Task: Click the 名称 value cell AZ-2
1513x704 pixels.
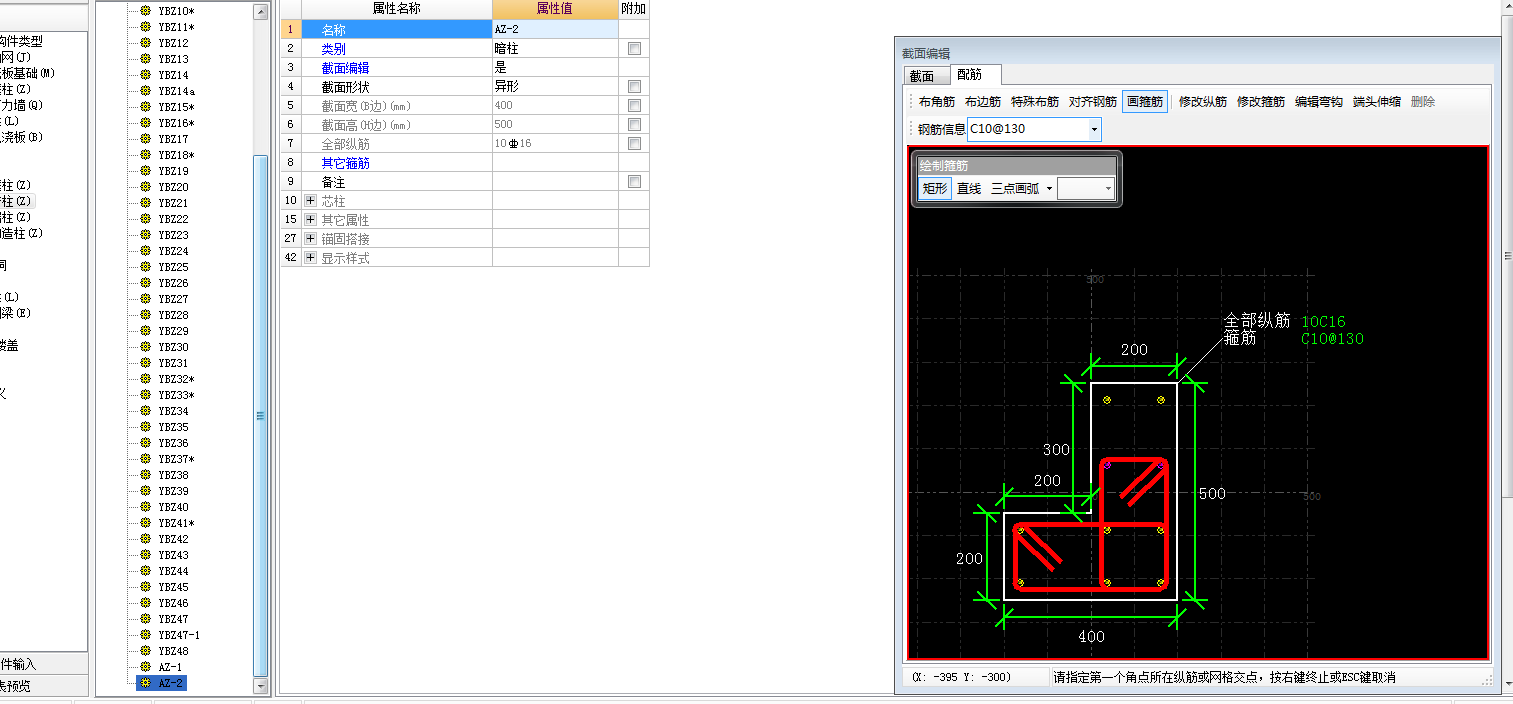Action: coord(555,29)
